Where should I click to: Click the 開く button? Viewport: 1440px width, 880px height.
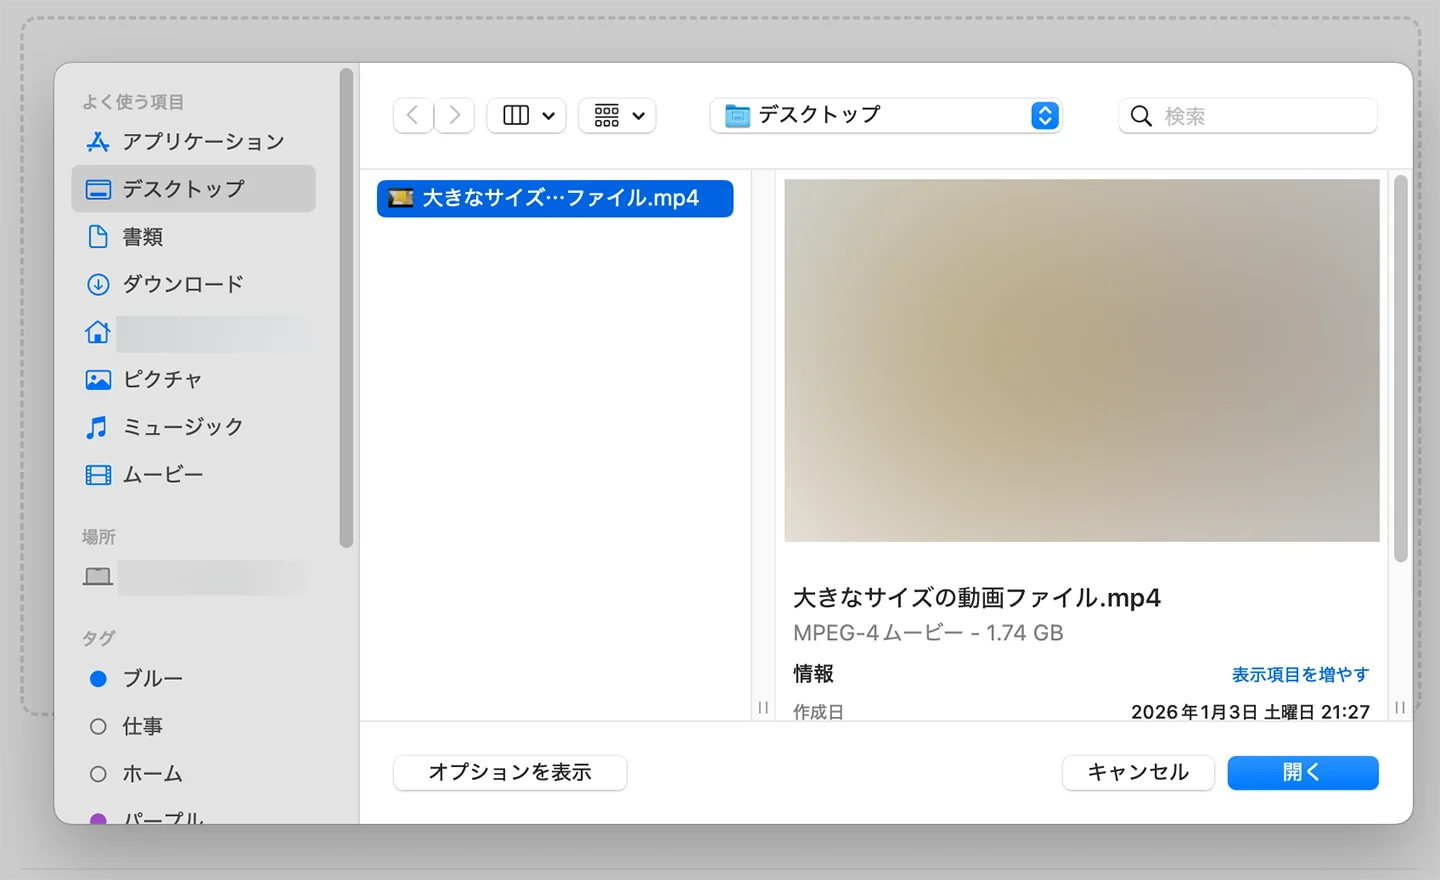coord(1302,772)
